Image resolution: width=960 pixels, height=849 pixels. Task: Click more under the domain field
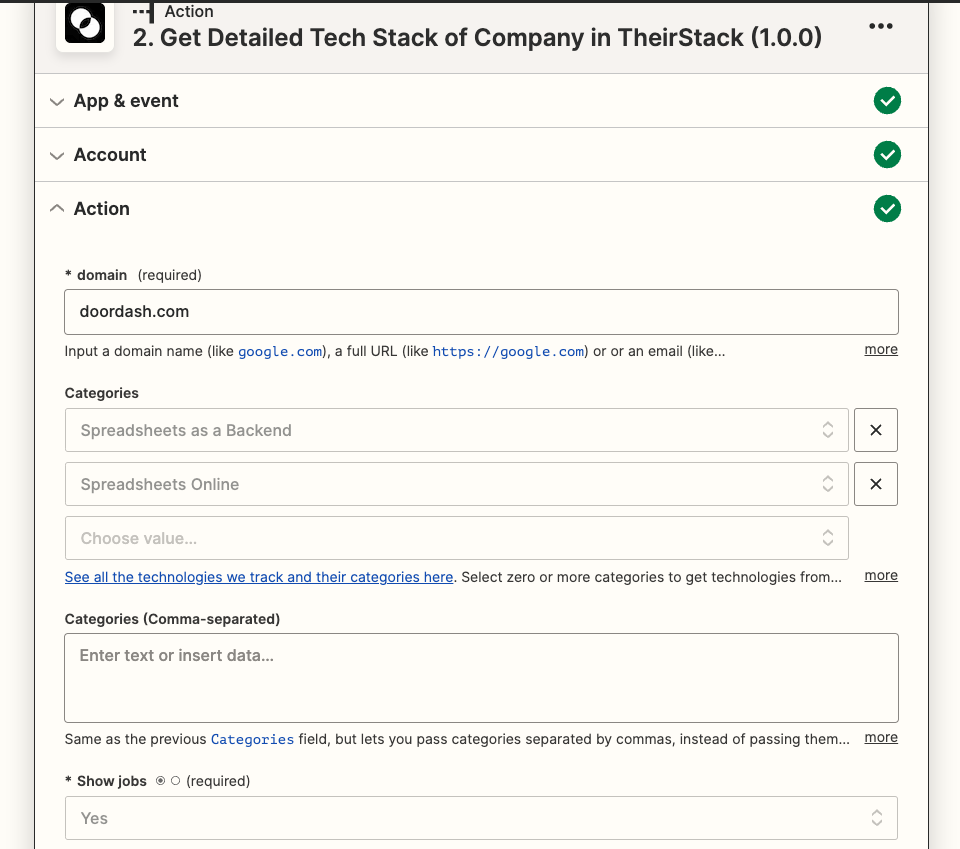coord(880,350)
